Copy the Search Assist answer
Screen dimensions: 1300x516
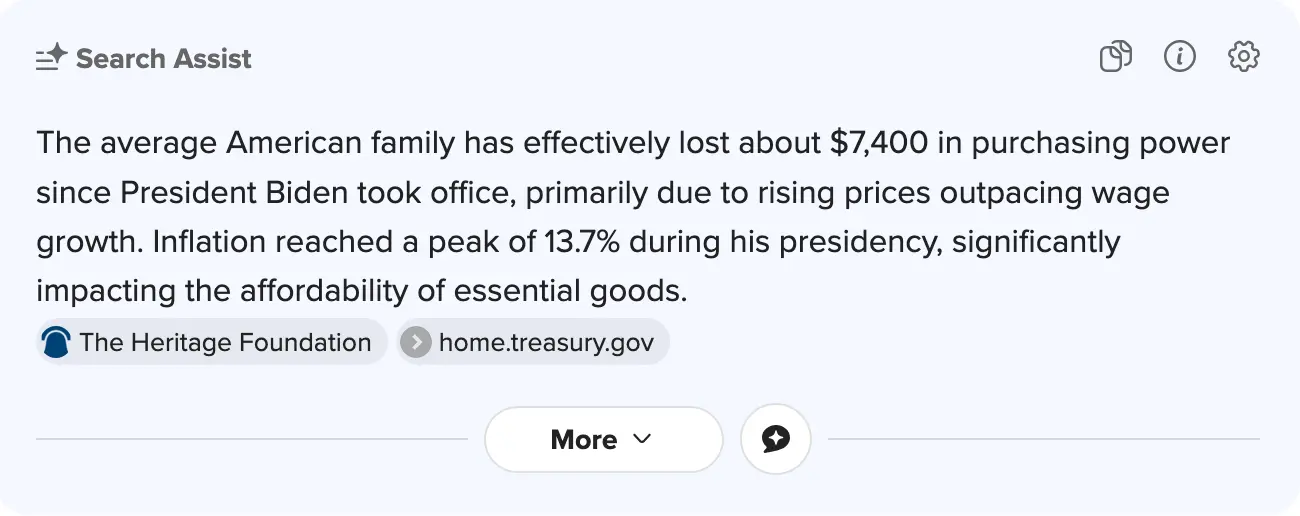[x=1115, y=57]
